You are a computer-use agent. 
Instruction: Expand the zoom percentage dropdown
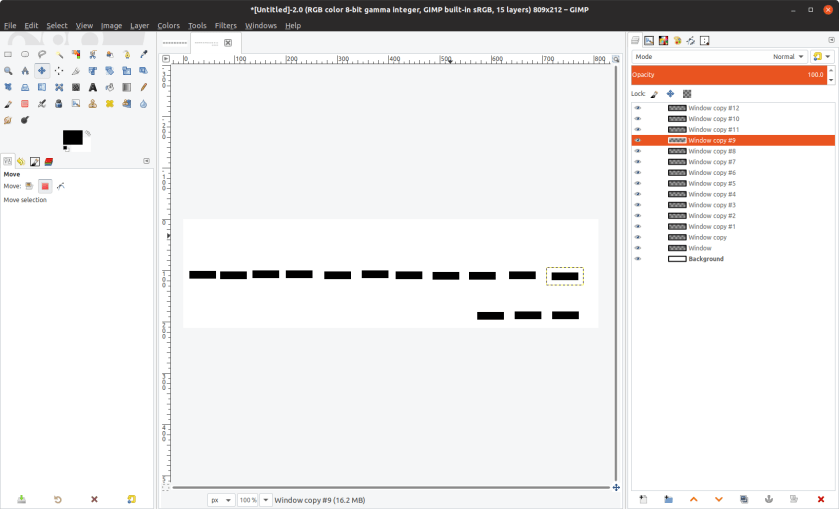click(265, 500)
